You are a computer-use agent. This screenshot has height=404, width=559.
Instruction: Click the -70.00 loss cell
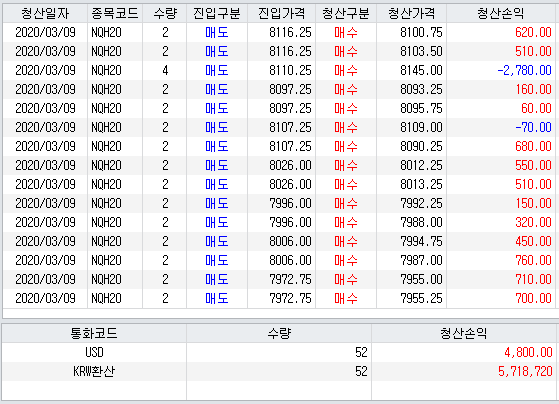(x=501, y=127)
